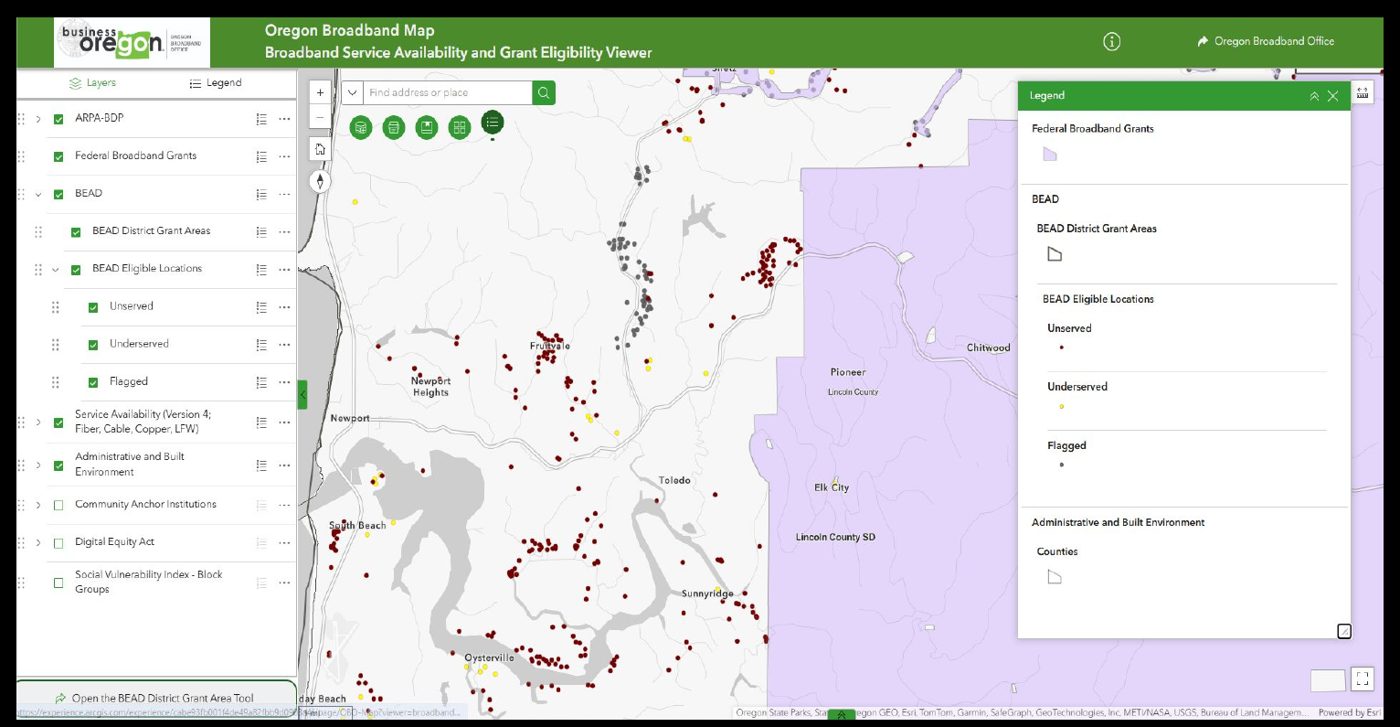Screen dimensions: 1400x727
Task: Show legend icon for Underserved layer row
Action: pyautogui.click(x=262, y=345)
